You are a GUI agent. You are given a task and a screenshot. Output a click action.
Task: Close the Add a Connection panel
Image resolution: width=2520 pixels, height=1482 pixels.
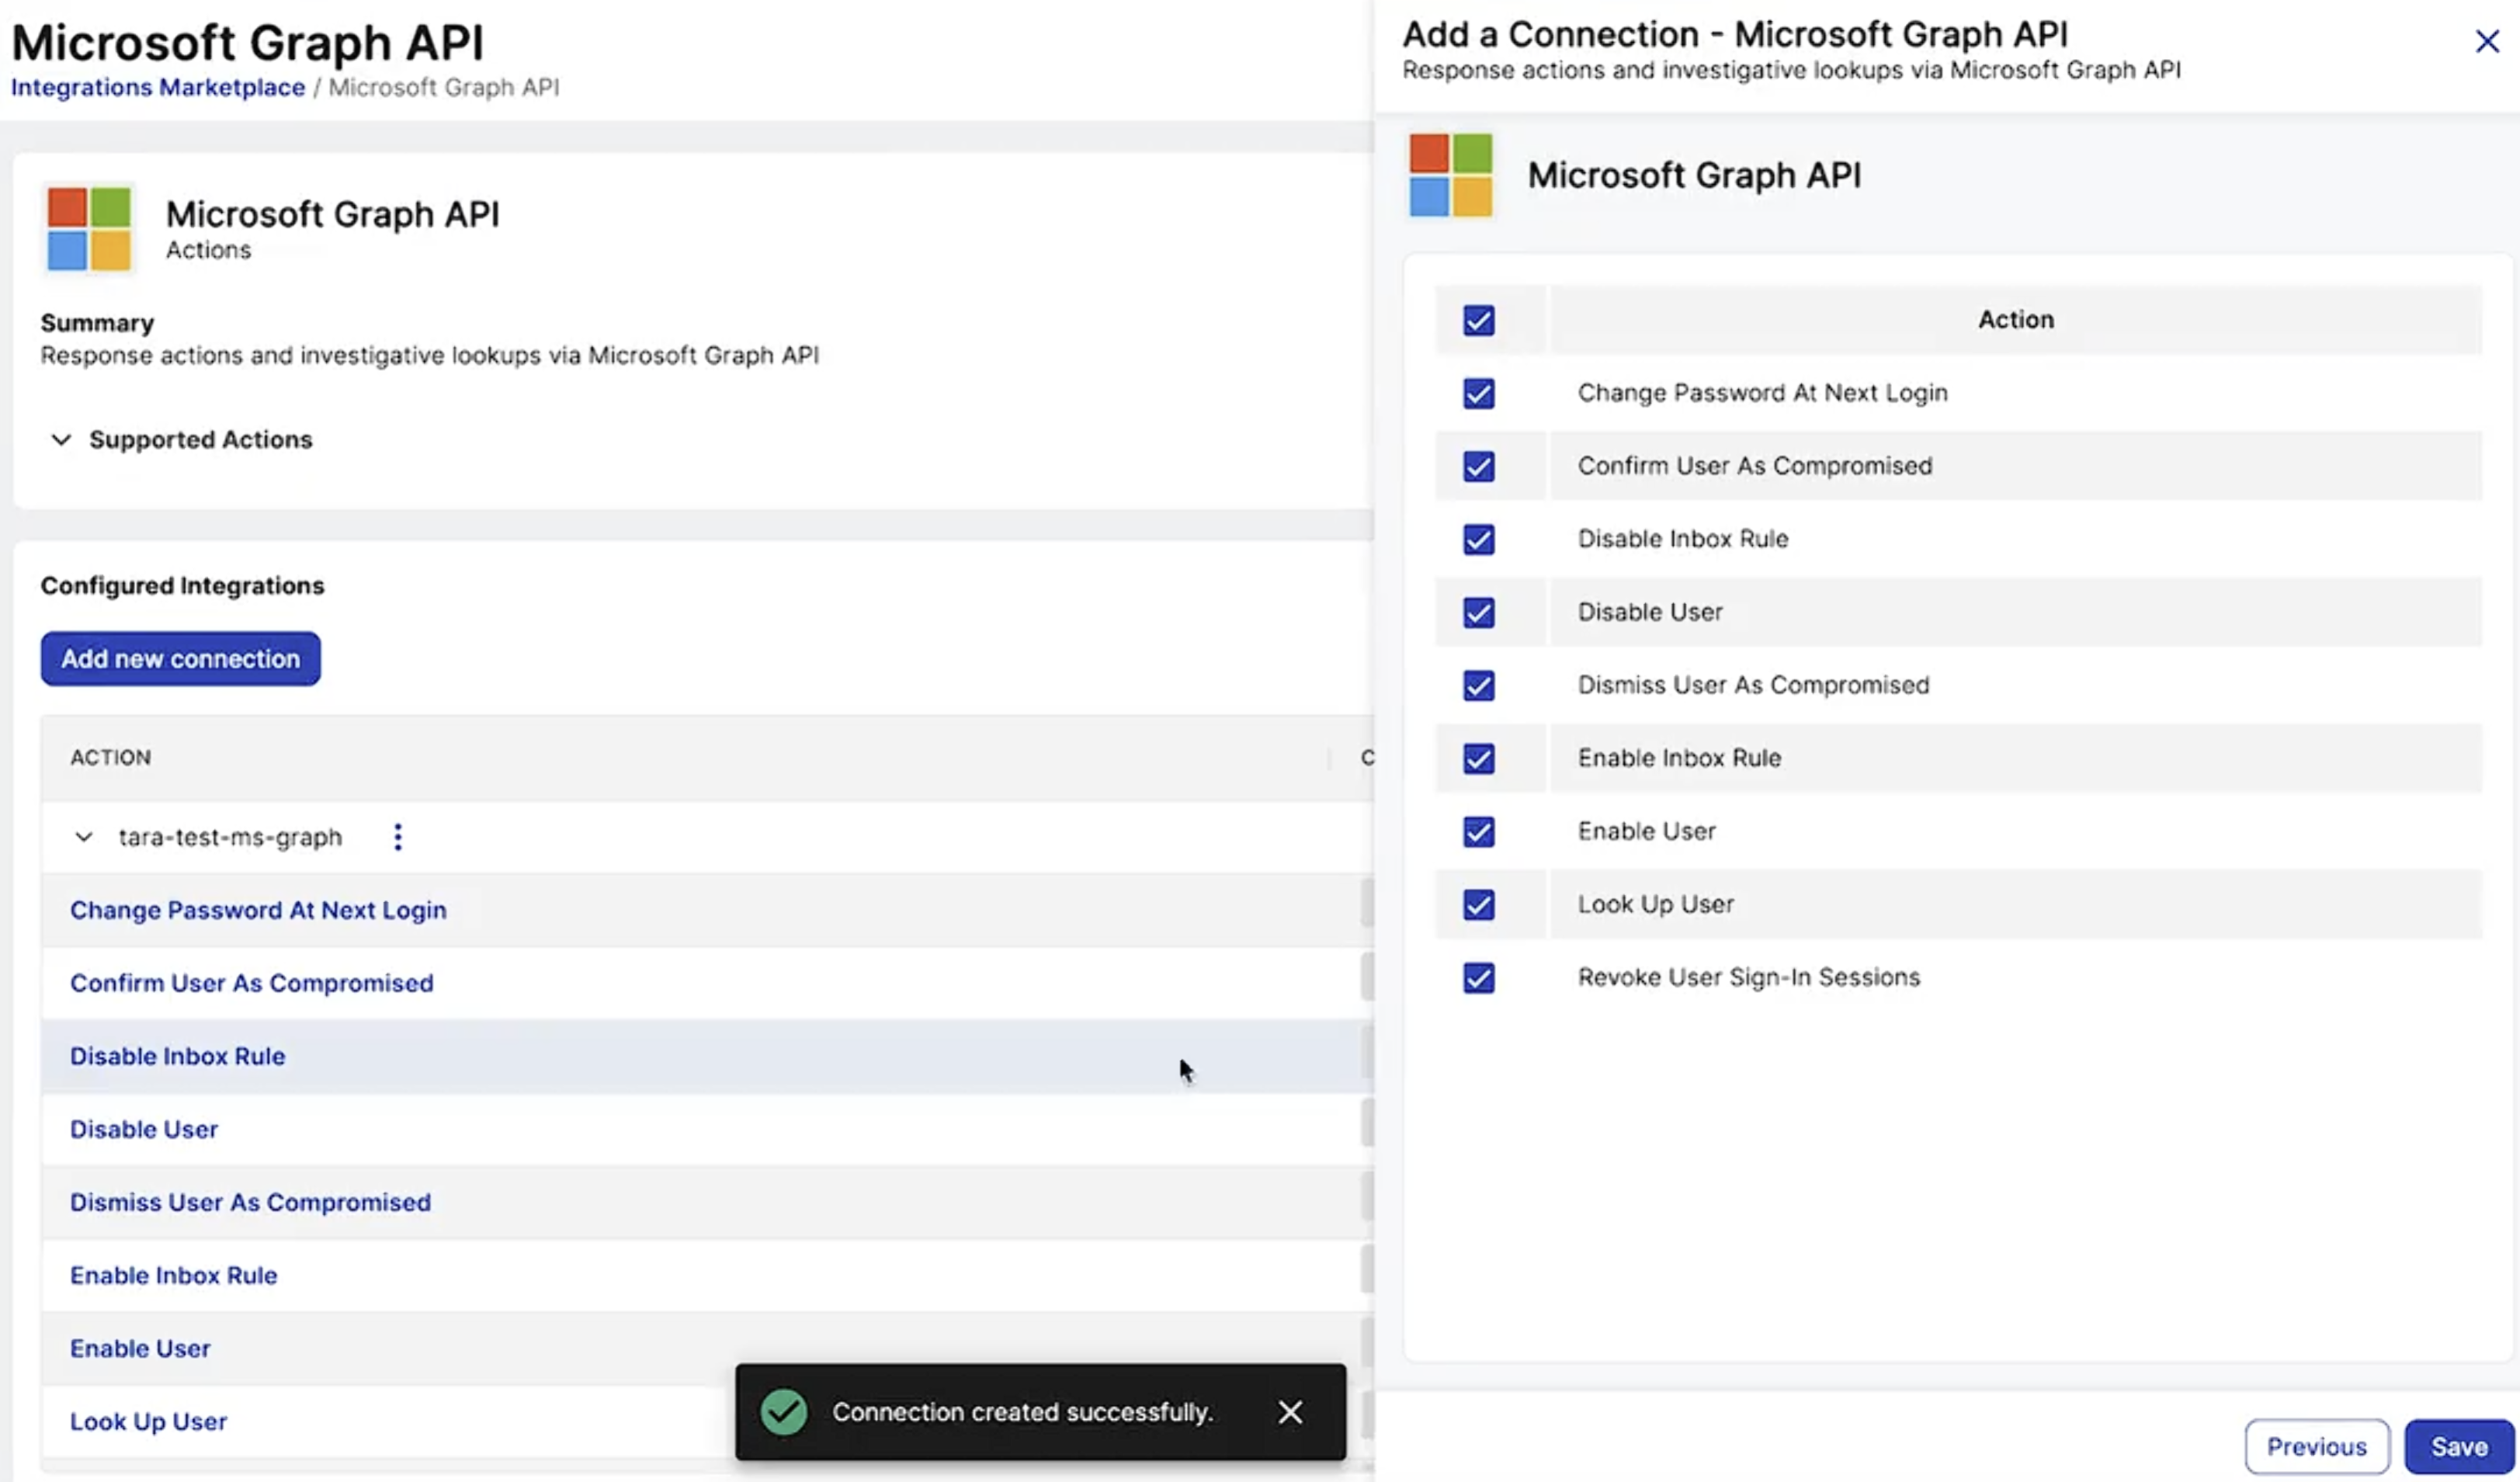2486,41
